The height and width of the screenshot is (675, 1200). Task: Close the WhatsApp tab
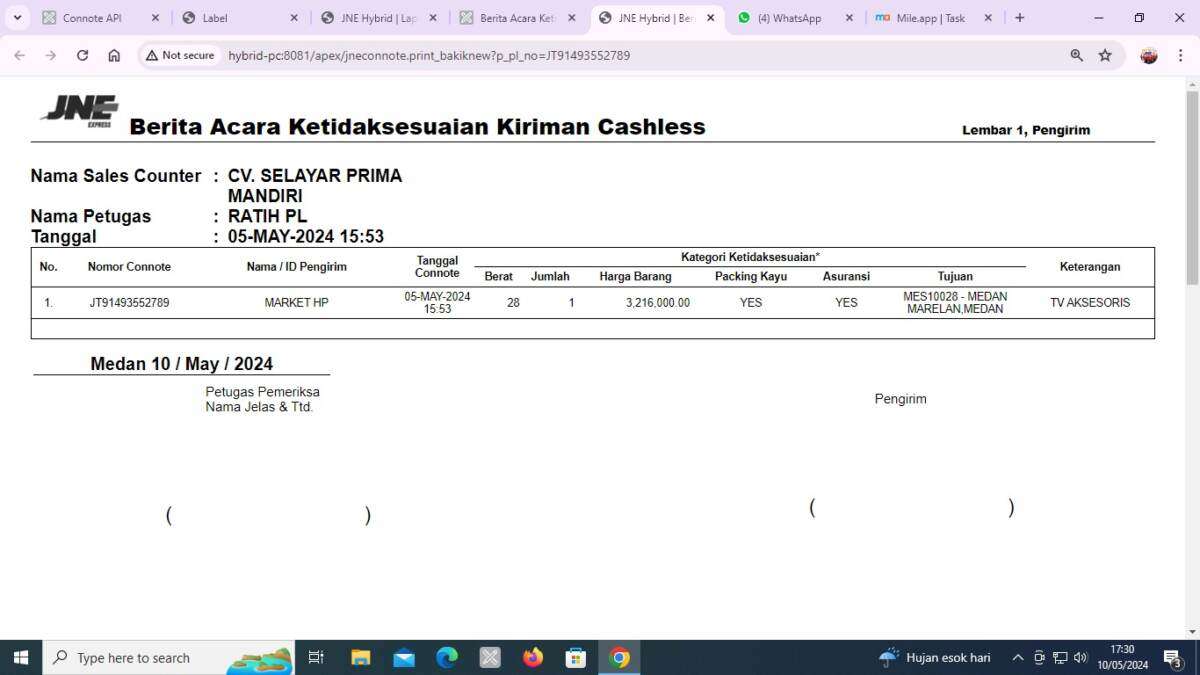[x=849, y=18]
